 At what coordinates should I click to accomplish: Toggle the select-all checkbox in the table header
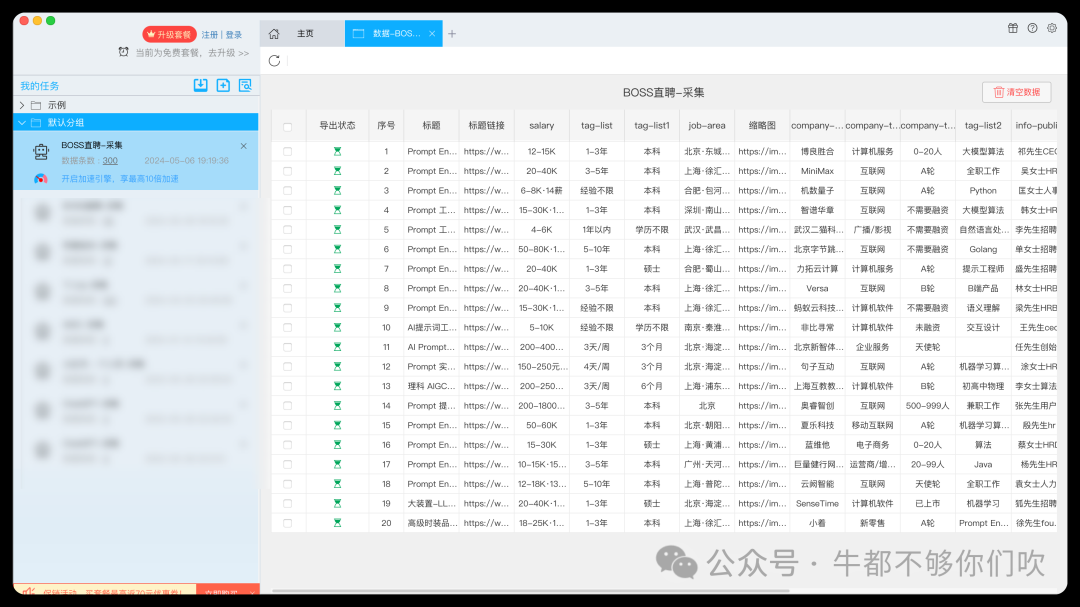coord(287,127)
